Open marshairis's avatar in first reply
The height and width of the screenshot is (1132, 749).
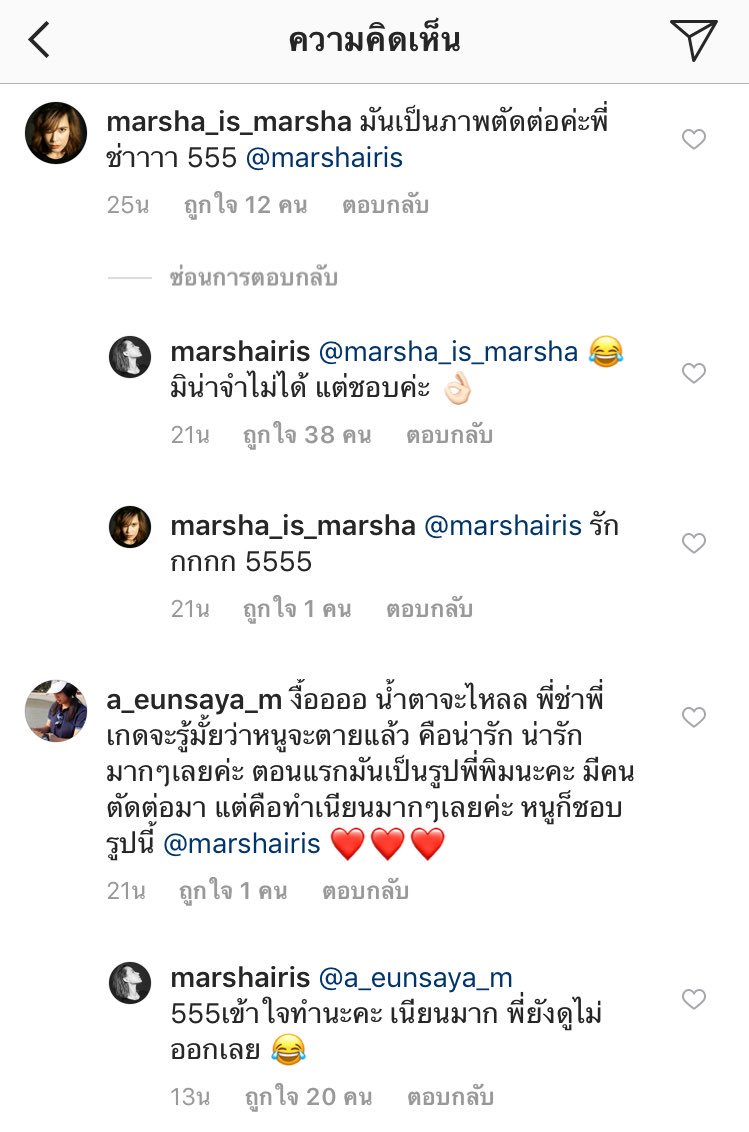point(130,357)
